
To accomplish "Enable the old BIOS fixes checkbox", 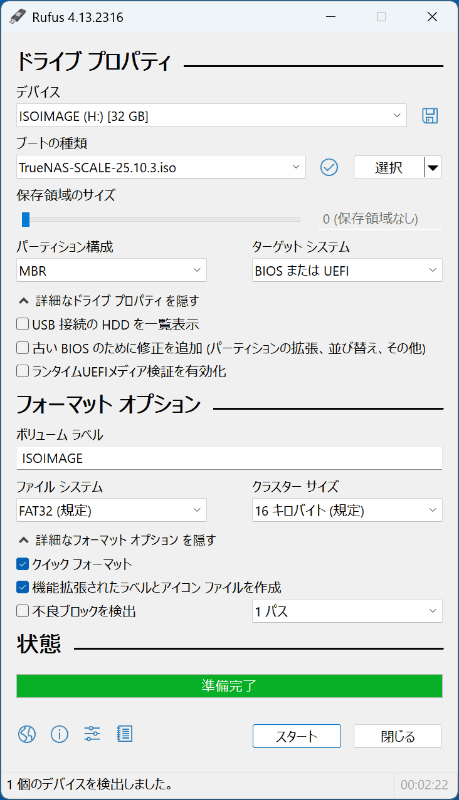I will 22,347.
